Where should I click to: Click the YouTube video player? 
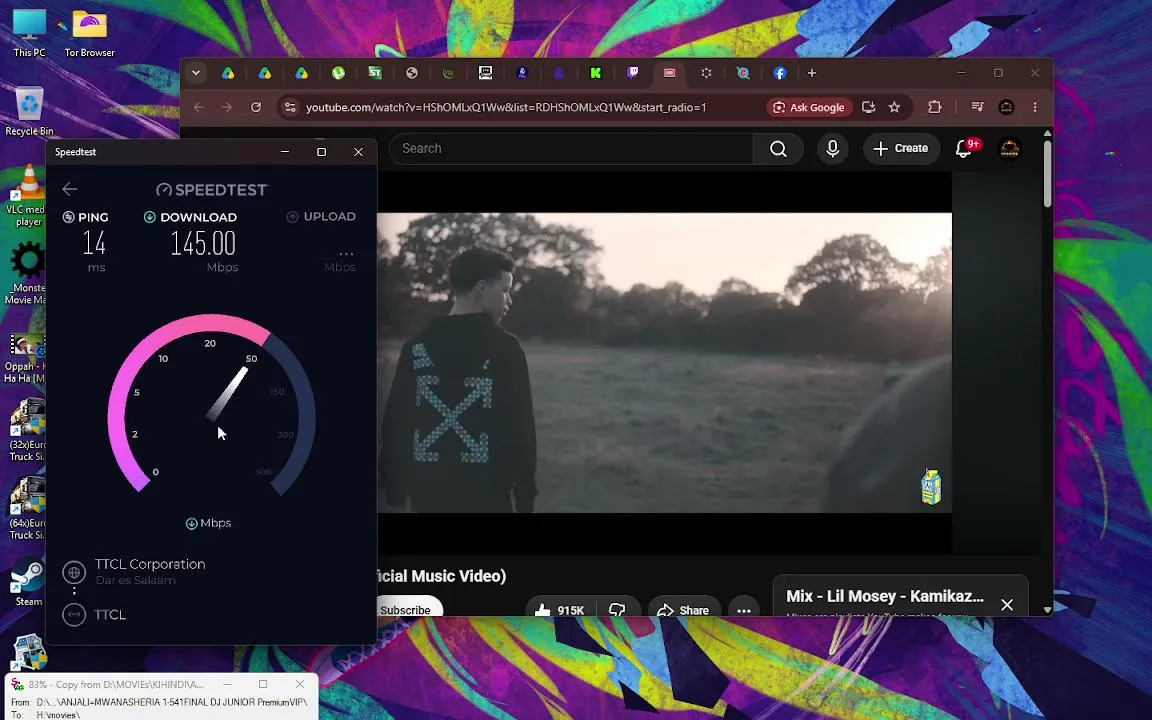[x=664, y=362]
